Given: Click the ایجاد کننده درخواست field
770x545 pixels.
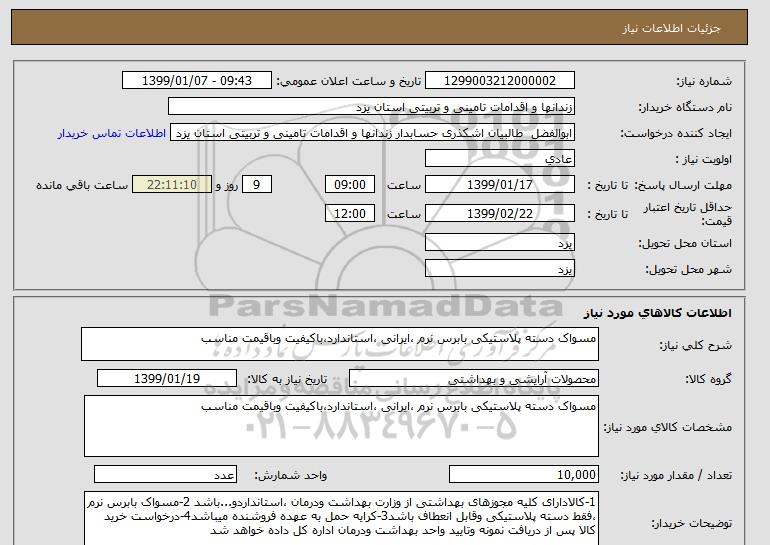Looking at the screenshot, I should pyautogui.click(x=372, y=133).
